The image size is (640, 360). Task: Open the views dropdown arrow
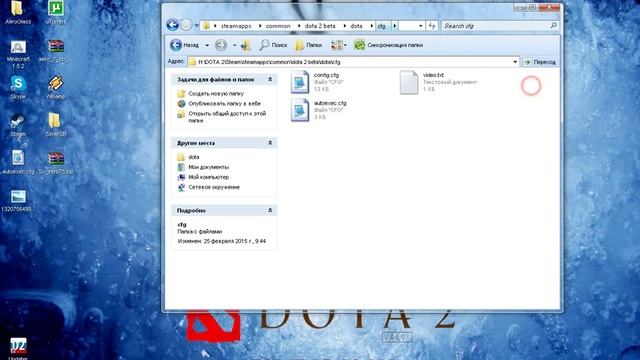[x=345, y=45]
